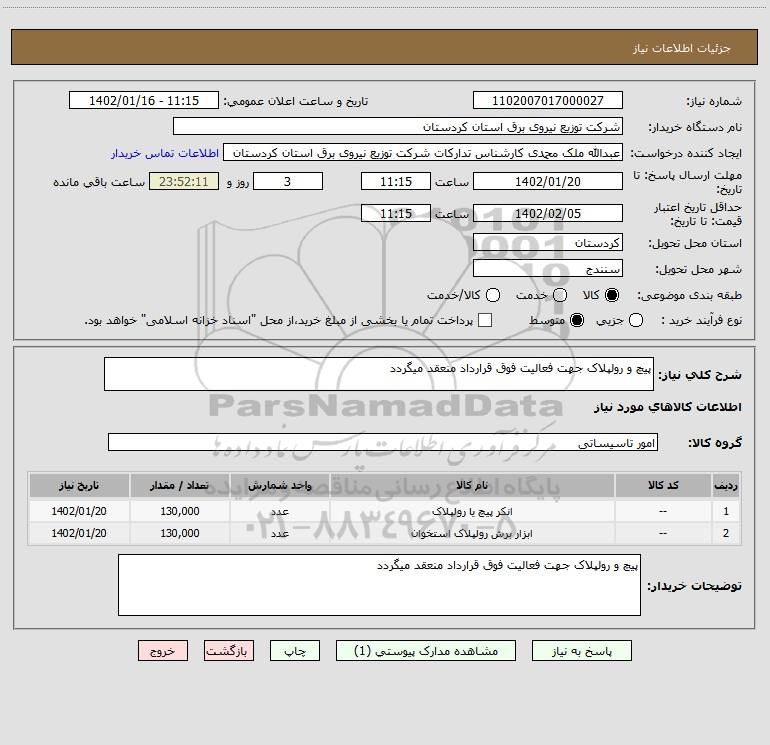Click the remaining time 23:52:11 field
Screen dimensions: 770x745
coord(184,181)
